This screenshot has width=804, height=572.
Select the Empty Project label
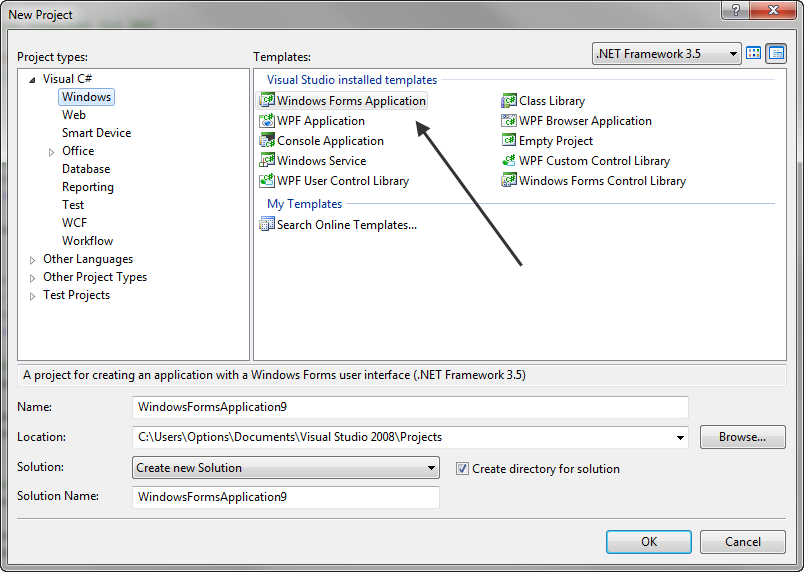[x=556, y=140]
